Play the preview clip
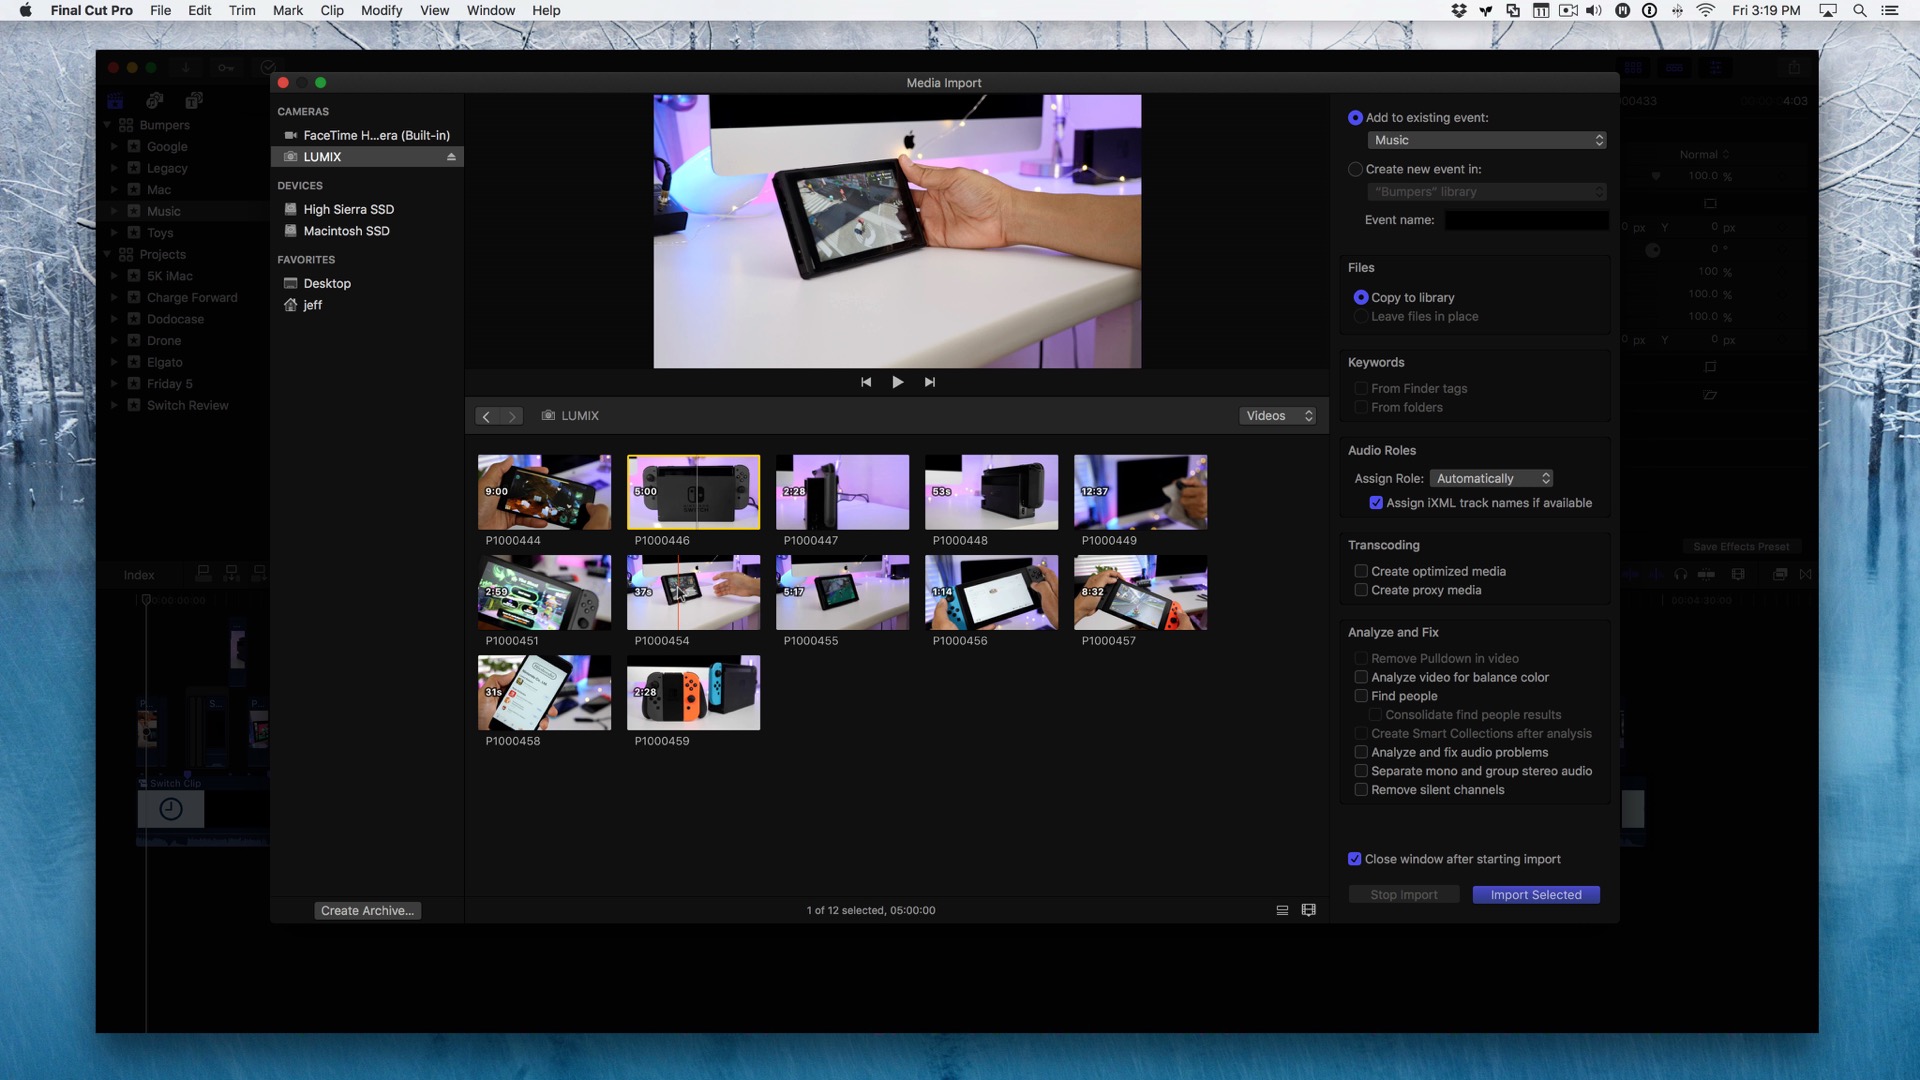This screenshot has width=1920, height=1080. (x=897, y=382)
